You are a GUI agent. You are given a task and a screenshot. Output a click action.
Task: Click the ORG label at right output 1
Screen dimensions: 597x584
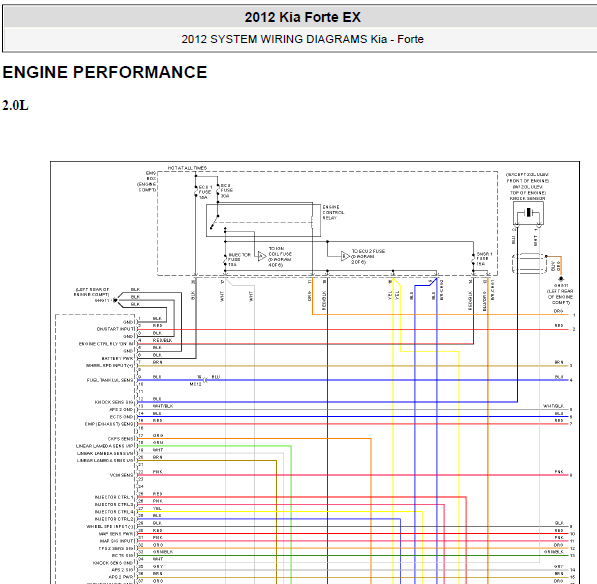558,311
